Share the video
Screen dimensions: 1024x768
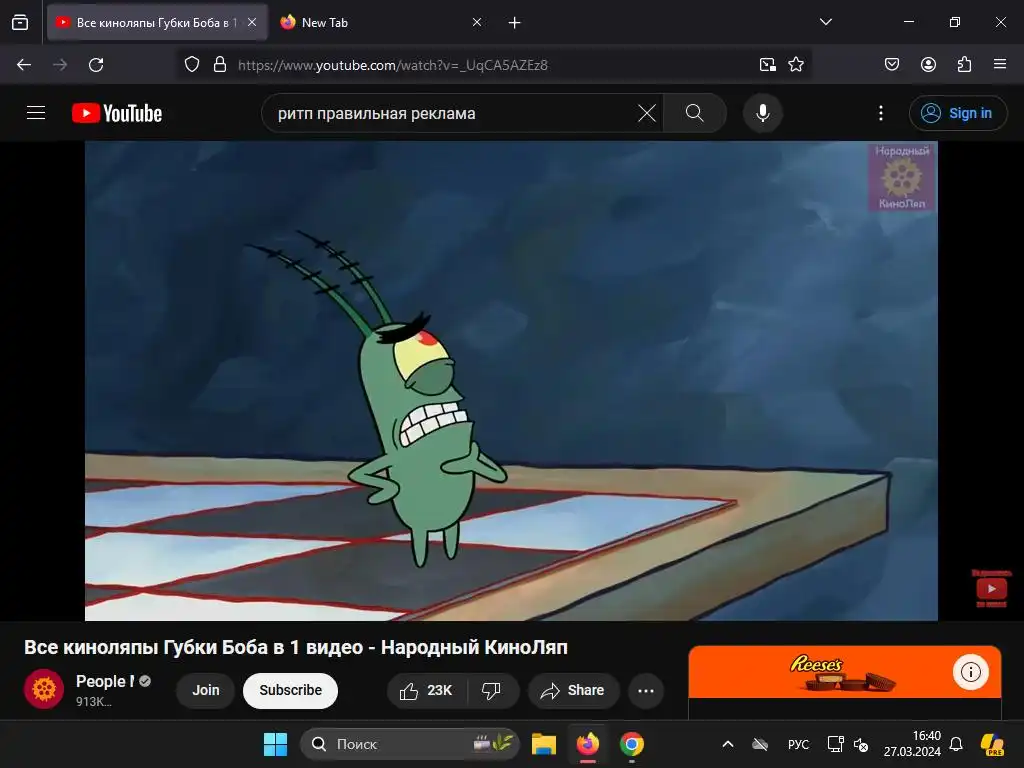pos(573,690)
